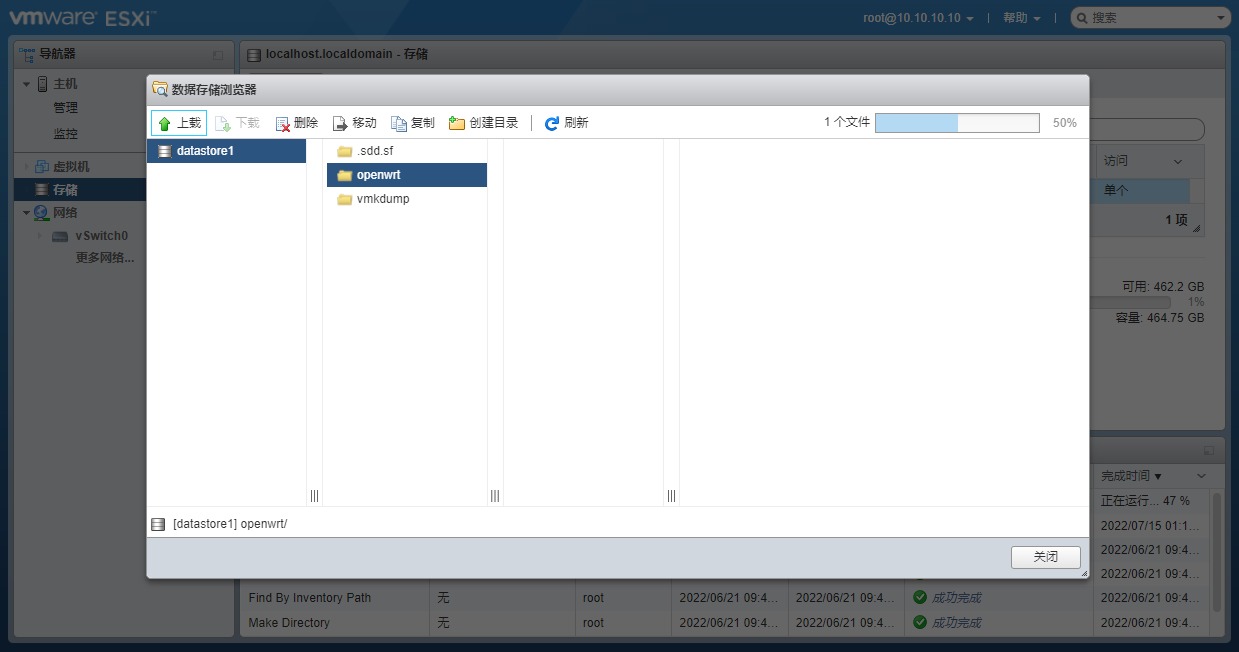Screen dimensions: 1239x652
Task: Sort by 完成时间 column
Action: click(x=1131, y=476)
